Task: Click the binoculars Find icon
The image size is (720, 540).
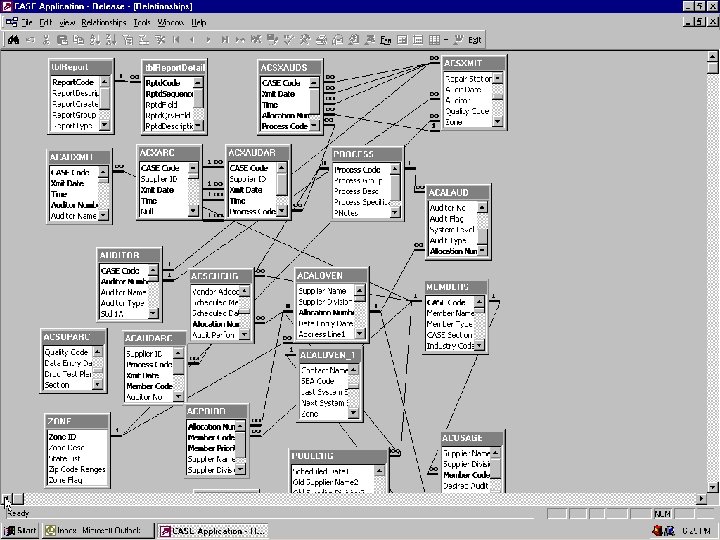Action: (14, 39)
